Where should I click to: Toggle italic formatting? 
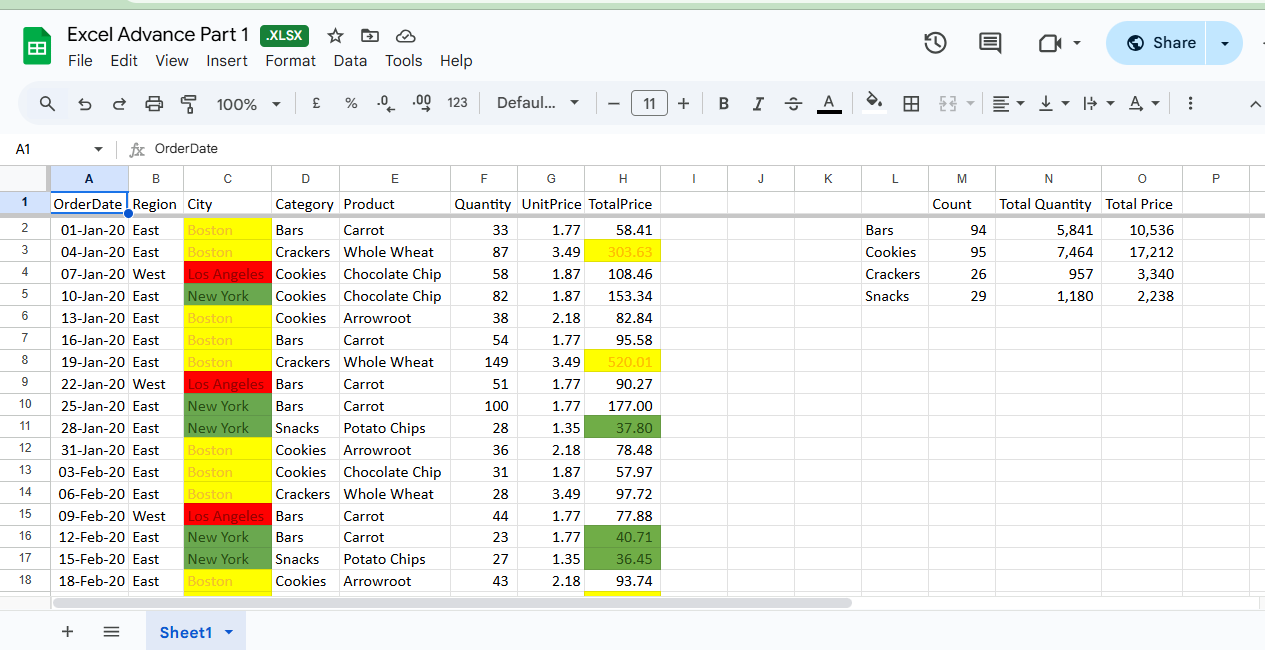[758, 104]
